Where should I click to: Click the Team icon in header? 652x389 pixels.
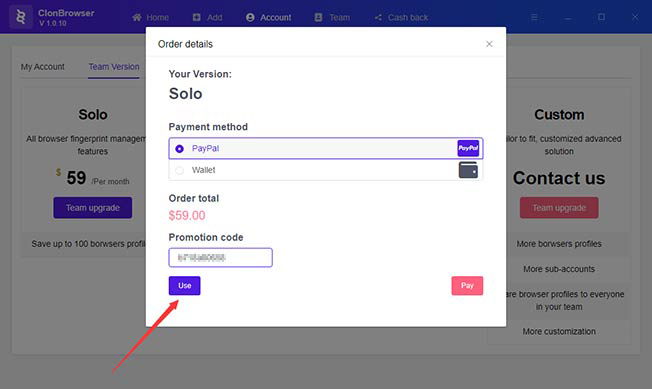click(x=319, y=17)
